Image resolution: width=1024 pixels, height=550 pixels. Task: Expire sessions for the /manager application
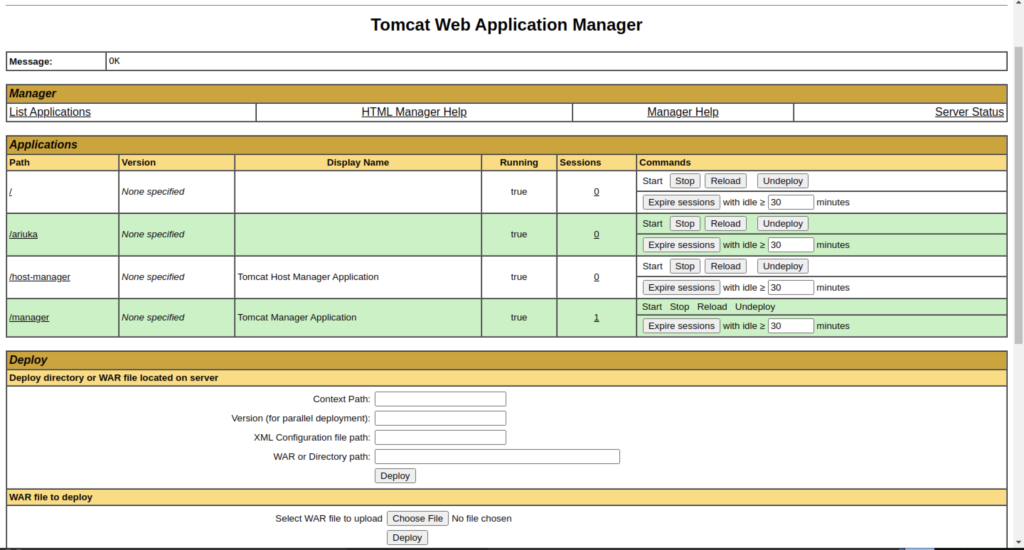681,326
